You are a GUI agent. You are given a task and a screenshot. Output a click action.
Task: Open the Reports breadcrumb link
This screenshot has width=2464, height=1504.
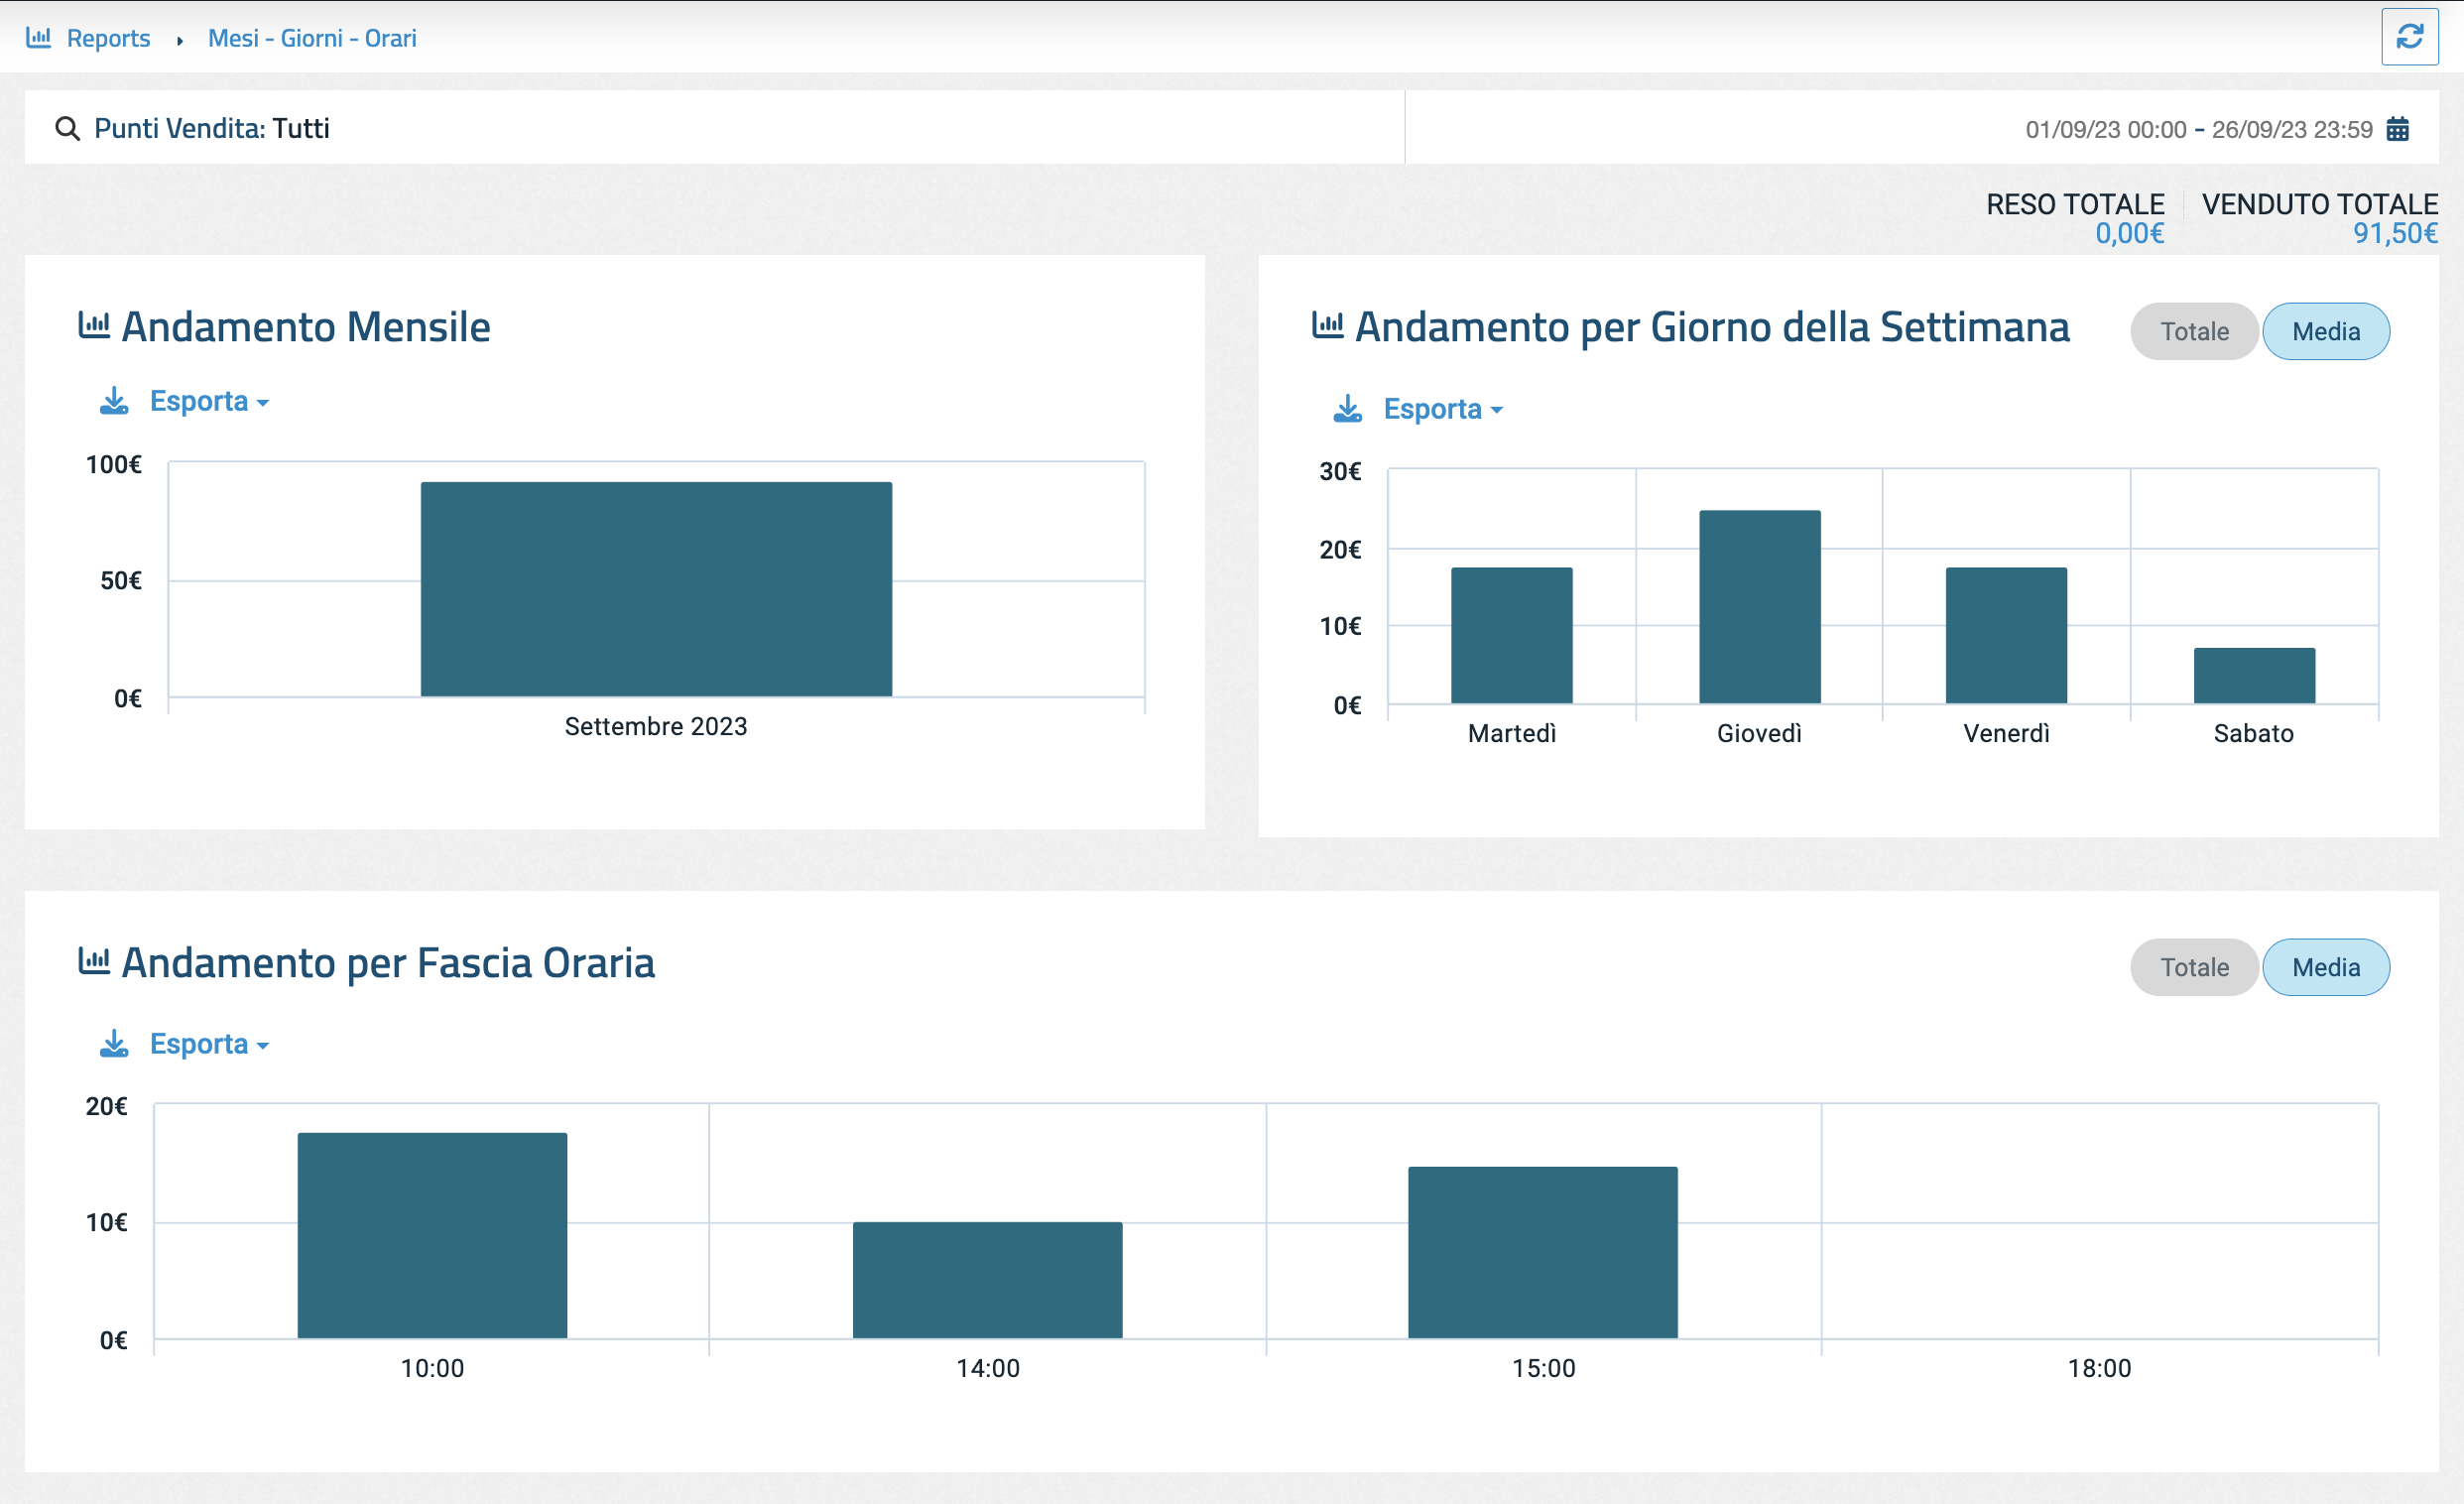[x=108, y=38]
